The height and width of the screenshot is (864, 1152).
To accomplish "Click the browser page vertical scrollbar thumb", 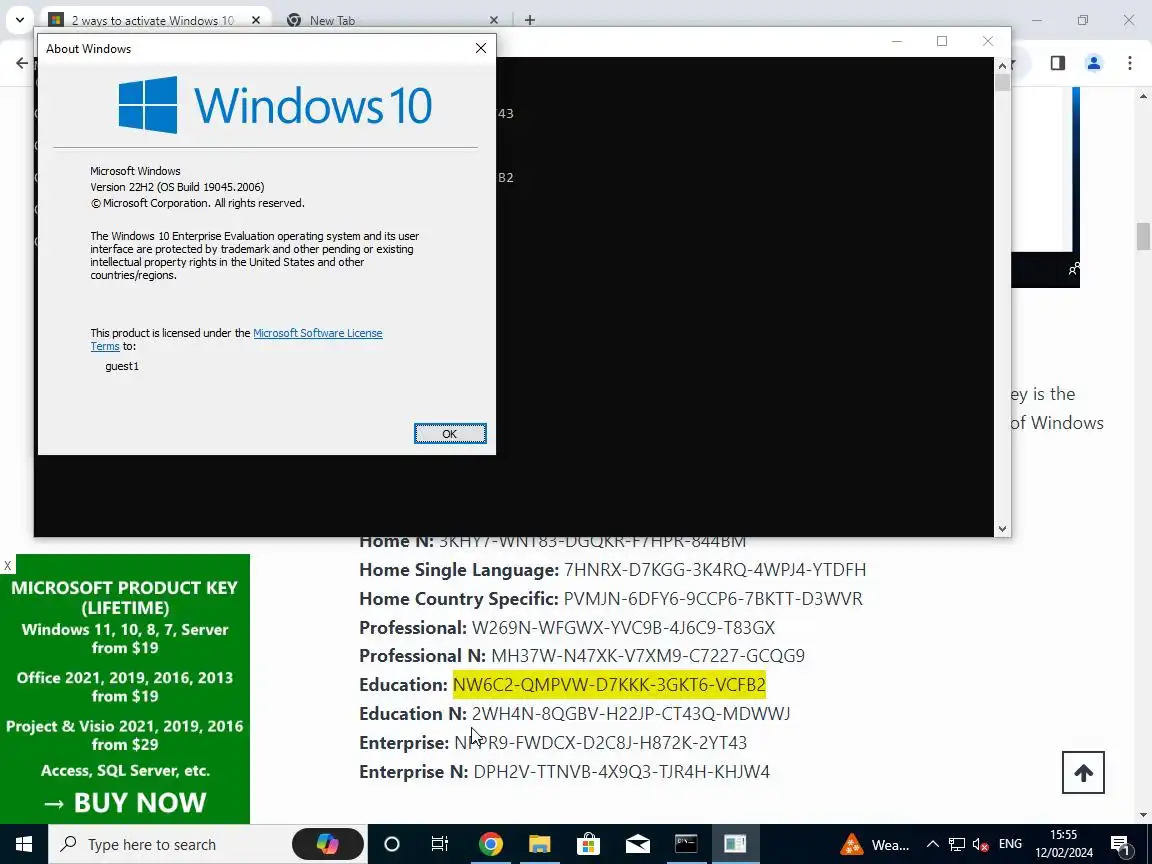I will pyautogui.click(x=1143, y=237).
